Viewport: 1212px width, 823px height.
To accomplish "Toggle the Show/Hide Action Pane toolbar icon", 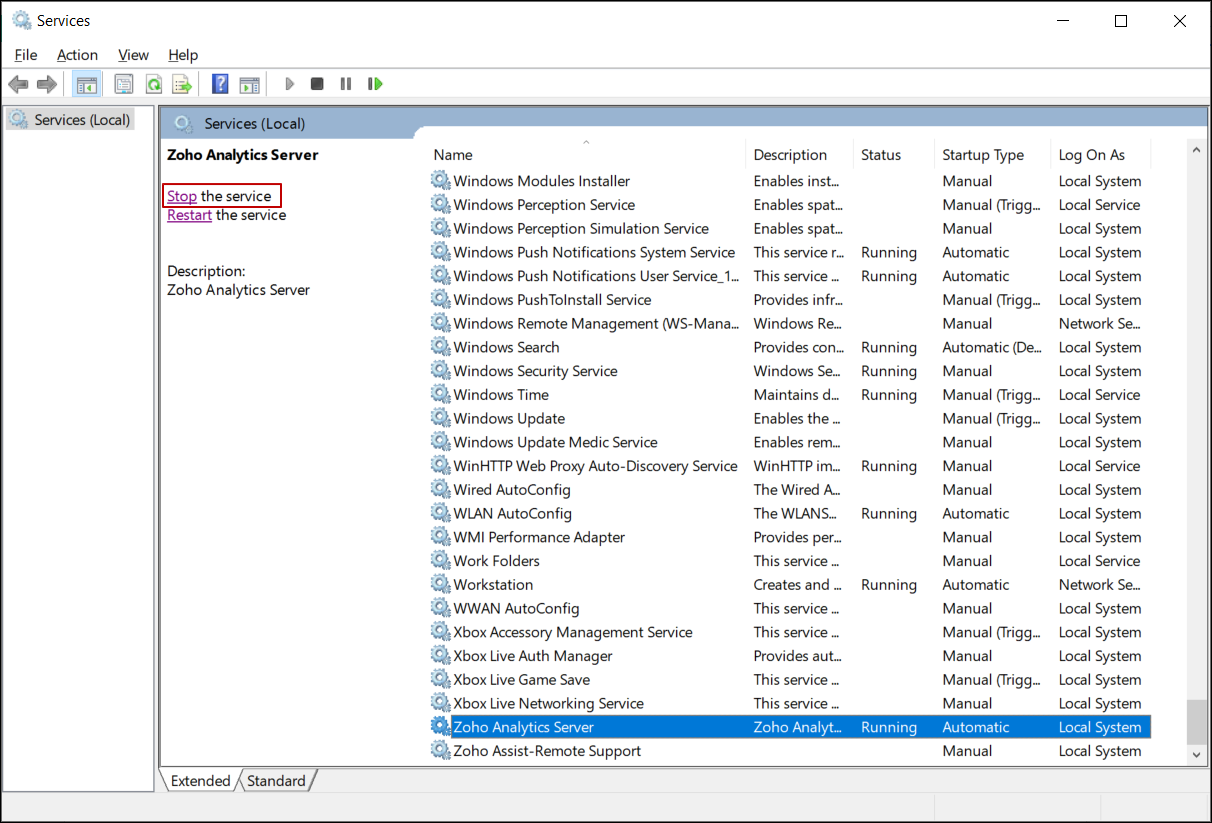I will (x=249, y=84).
